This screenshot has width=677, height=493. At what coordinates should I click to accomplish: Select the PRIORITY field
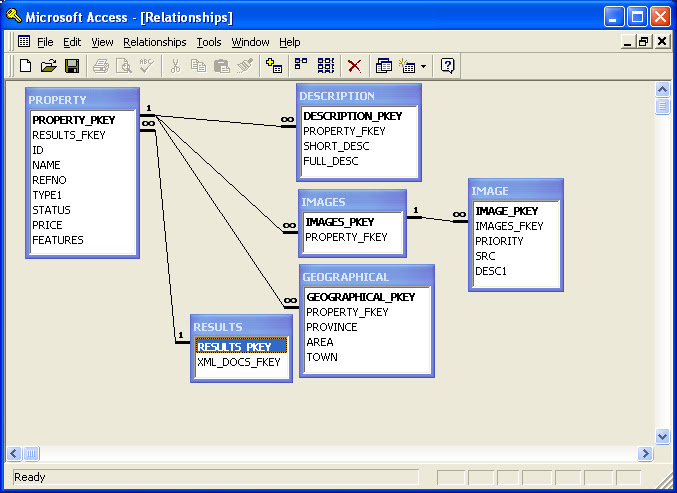point(500,241)
